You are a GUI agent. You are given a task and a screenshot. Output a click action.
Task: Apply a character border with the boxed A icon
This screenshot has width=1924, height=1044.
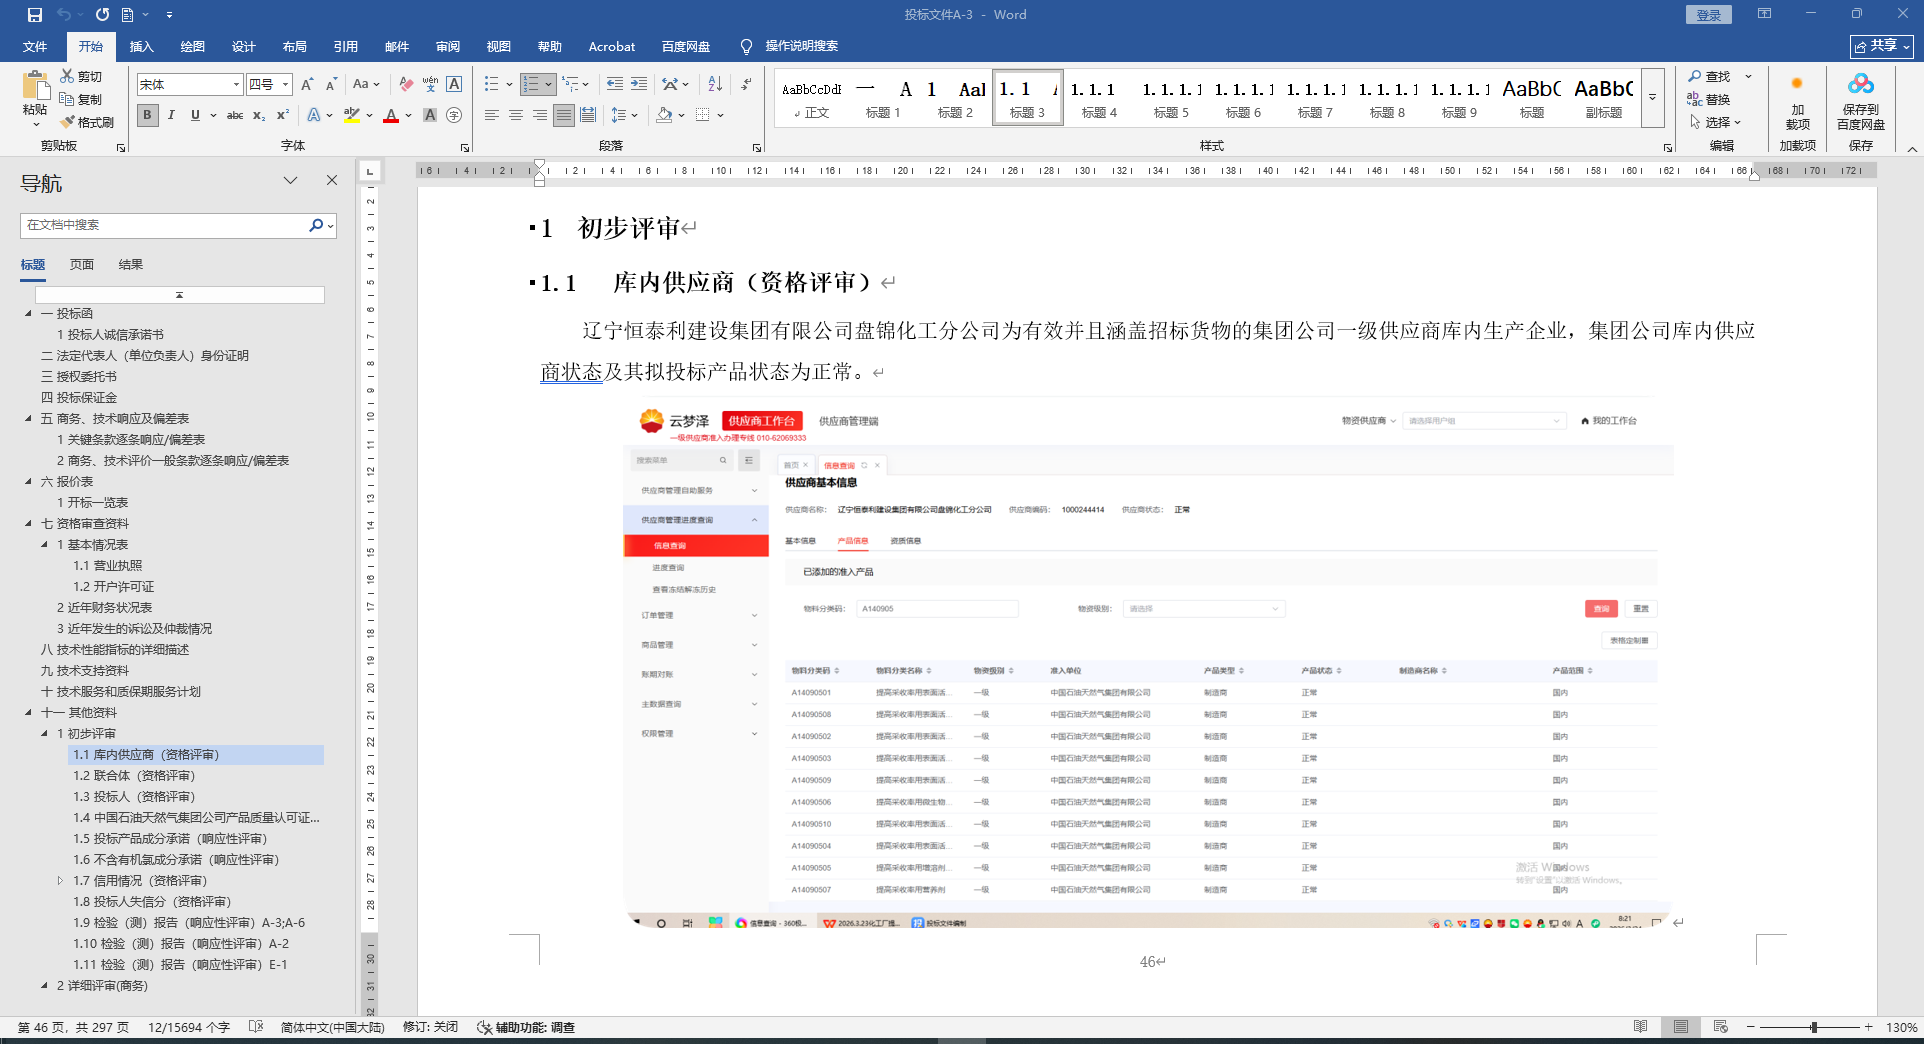pos(454,84)
